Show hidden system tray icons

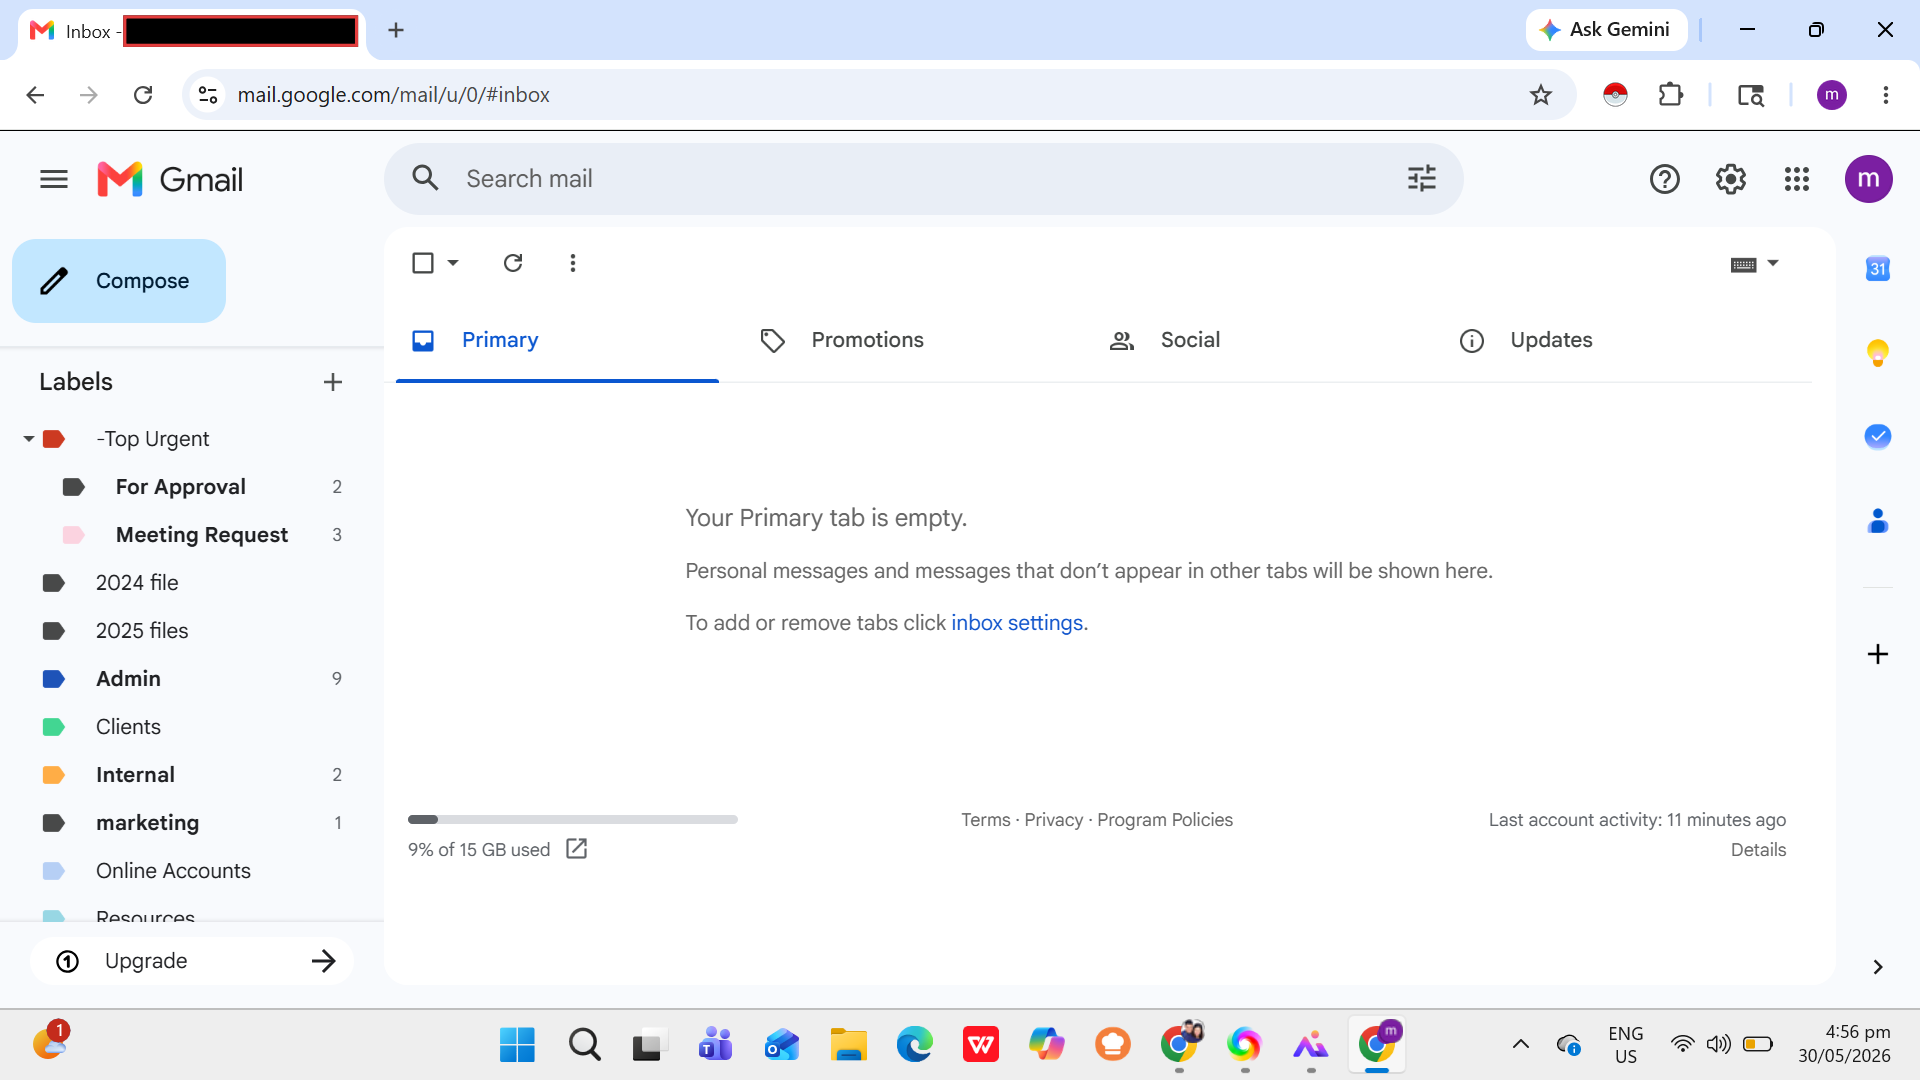(1520, 1045)
